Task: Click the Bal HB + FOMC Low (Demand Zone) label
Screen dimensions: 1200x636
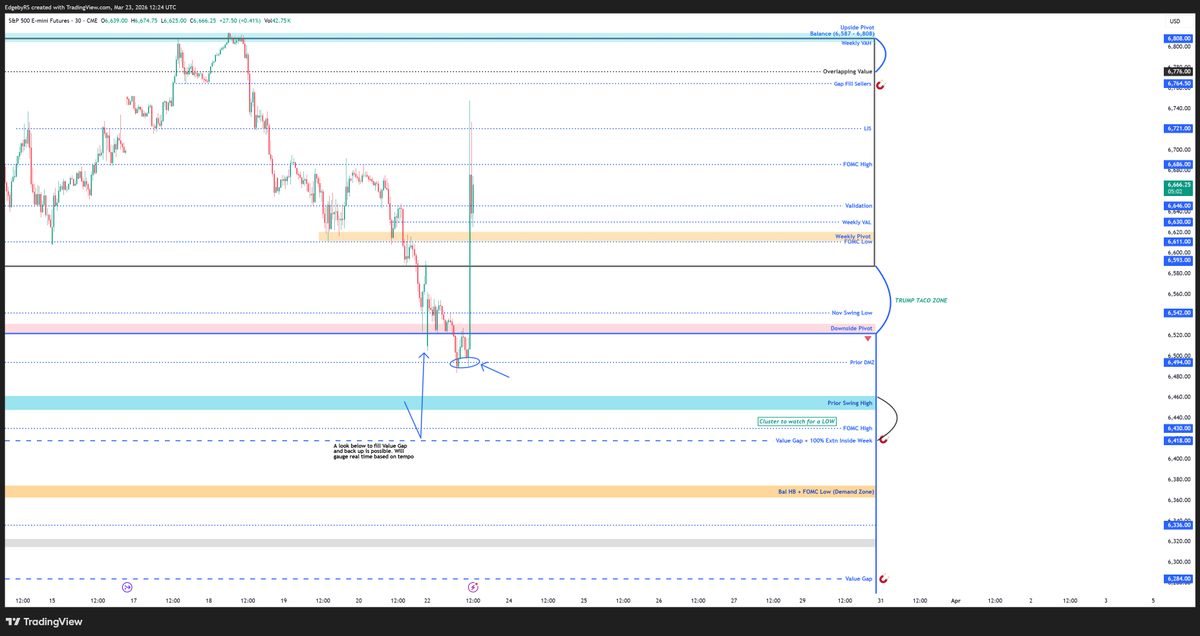Action: tap(826, 492)
